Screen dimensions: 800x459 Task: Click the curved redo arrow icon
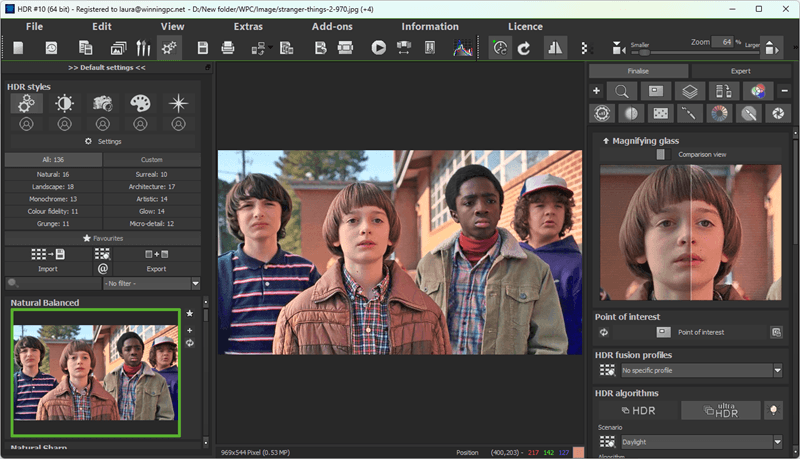(524, 48)
